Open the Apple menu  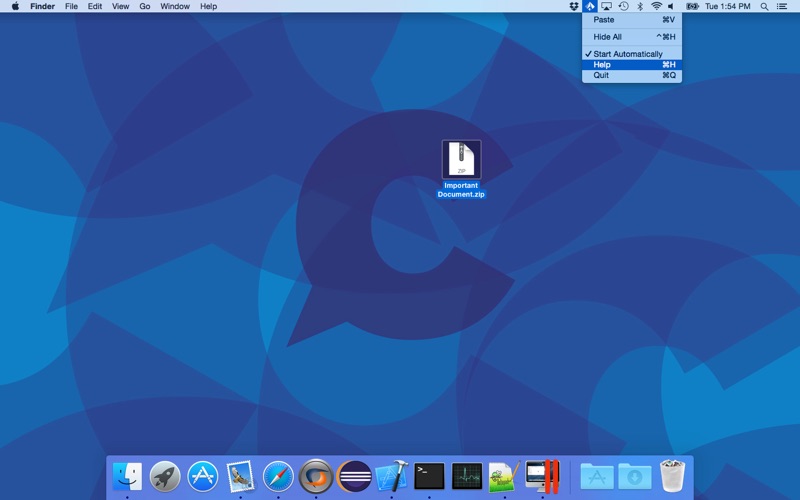pyautogui.click(x=15, y=6)
